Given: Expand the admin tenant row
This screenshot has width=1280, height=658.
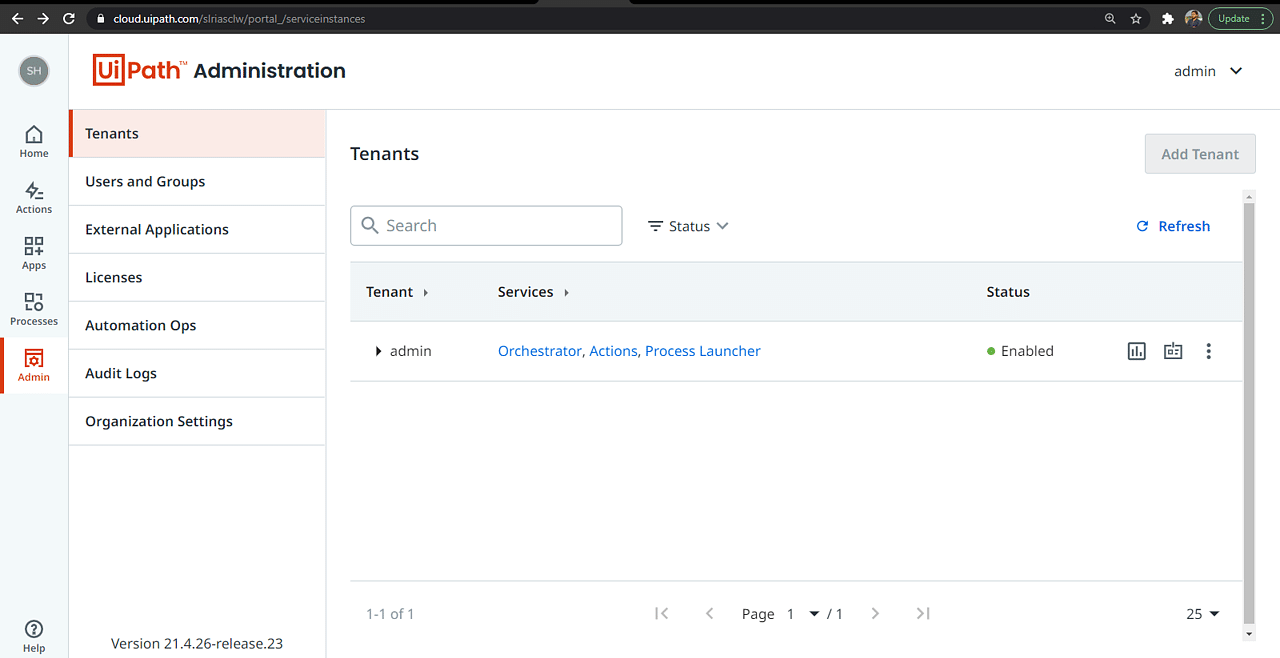Looking at the screenshot, I should coord(378,351).
